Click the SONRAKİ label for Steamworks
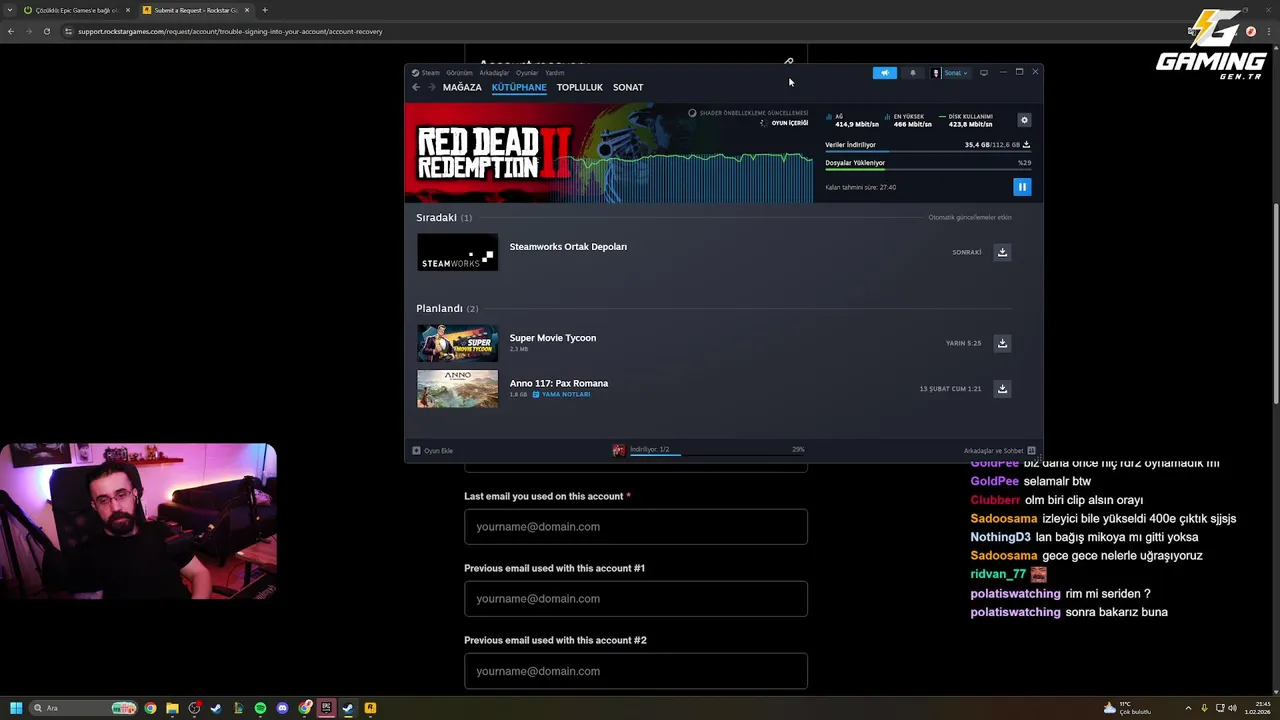The height and width of the screenshot is (720, 1280). click(x=967, y=252)
